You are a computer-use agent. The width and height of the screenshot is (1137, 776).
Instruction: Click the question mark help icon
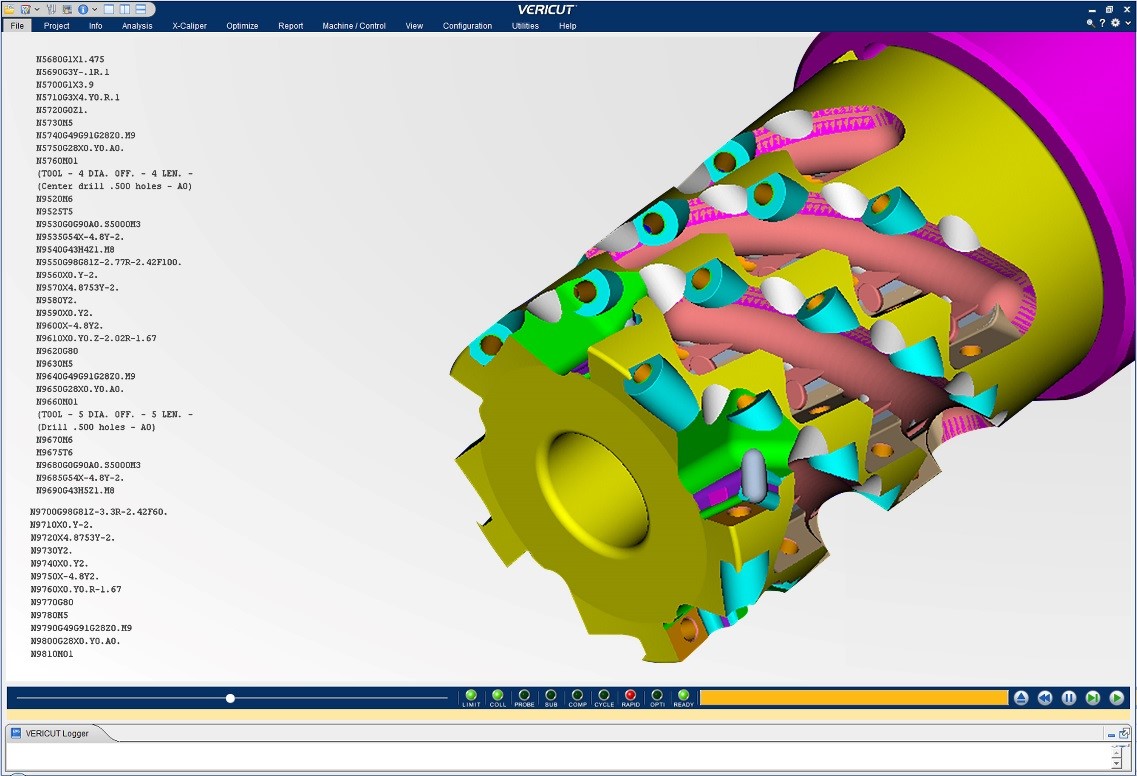point(1102,23)
